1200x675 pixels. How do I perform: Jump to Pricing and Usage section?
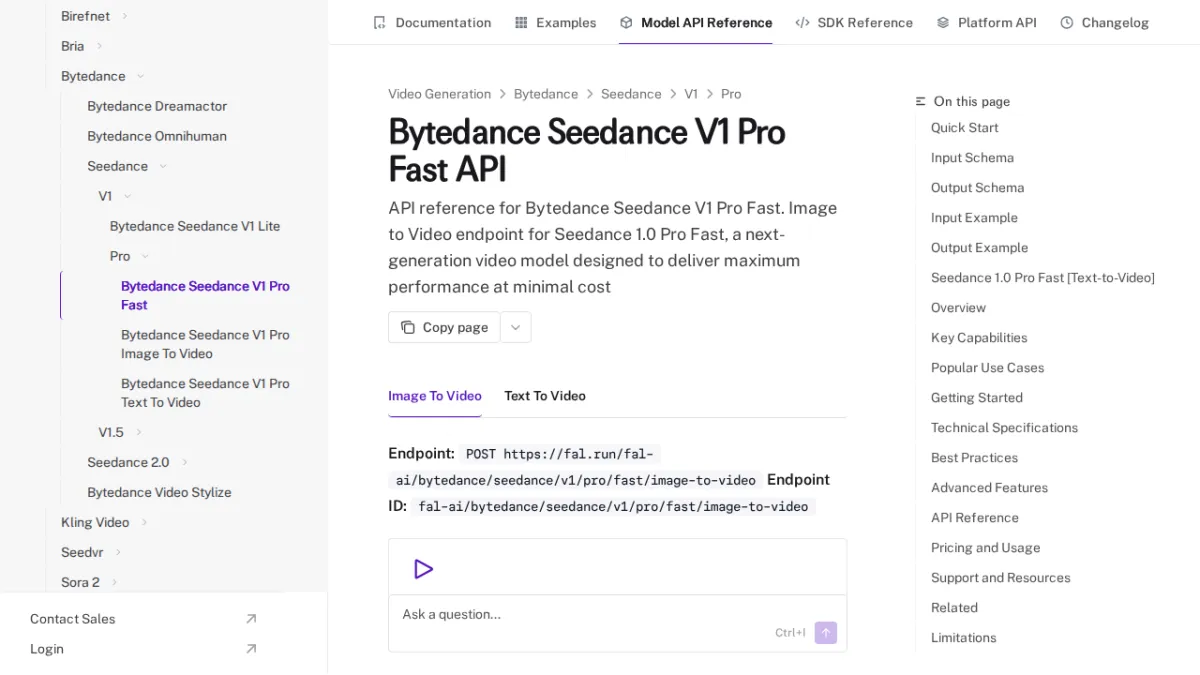985,548
